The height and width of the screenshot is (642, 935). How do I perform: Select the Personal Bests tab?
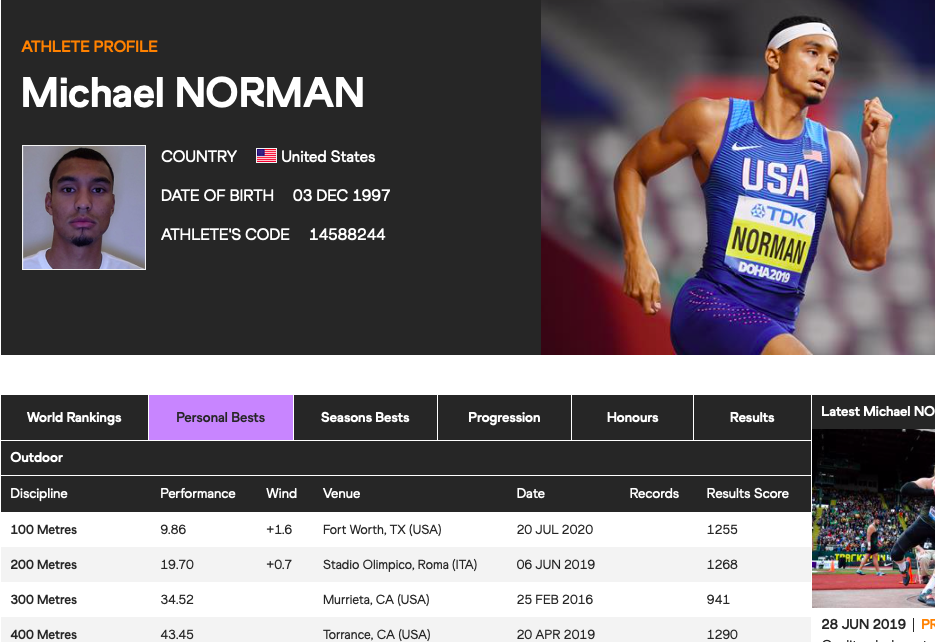(x=221, y=417)
